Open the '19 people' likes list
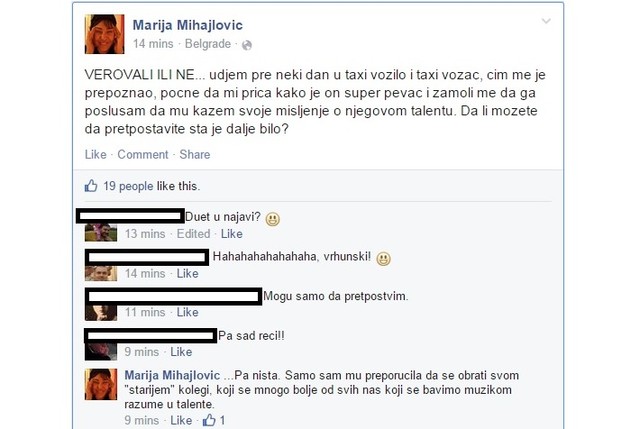This screenshot has width=640, height=429. (128, 186)
